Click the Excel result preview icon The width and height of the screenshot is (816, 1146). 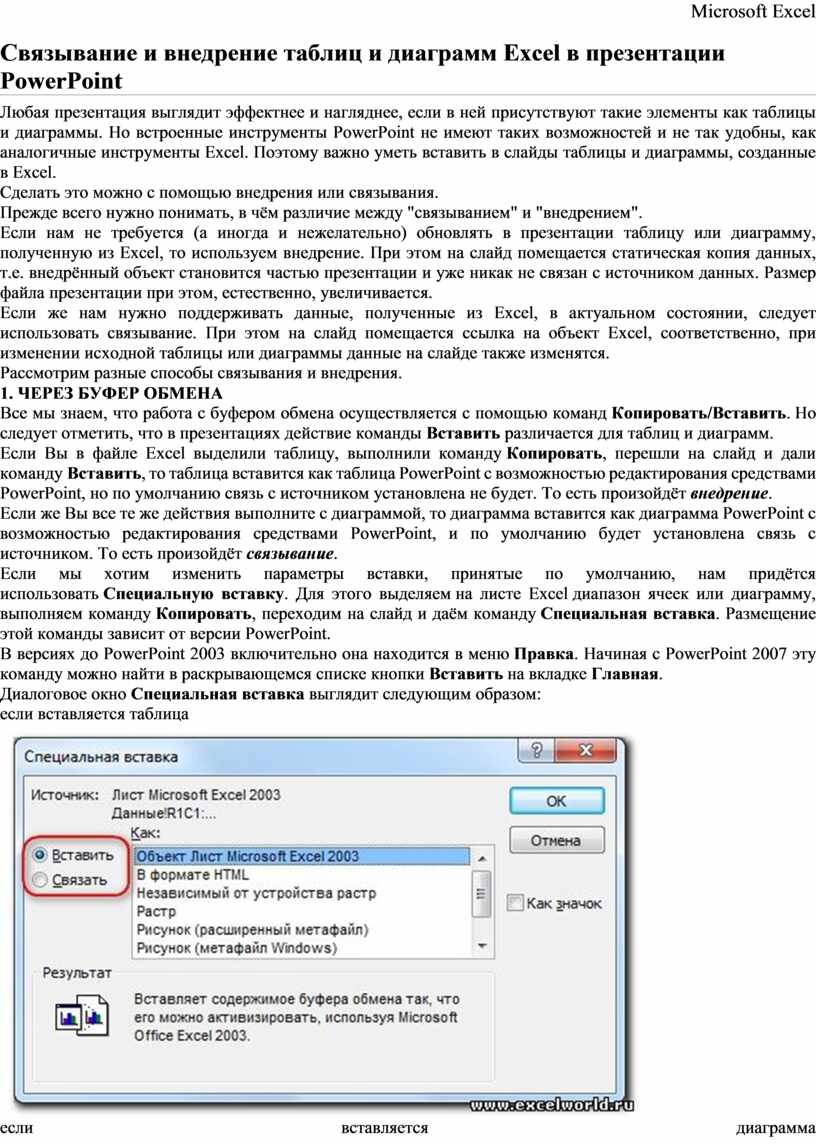(82, 1016)
